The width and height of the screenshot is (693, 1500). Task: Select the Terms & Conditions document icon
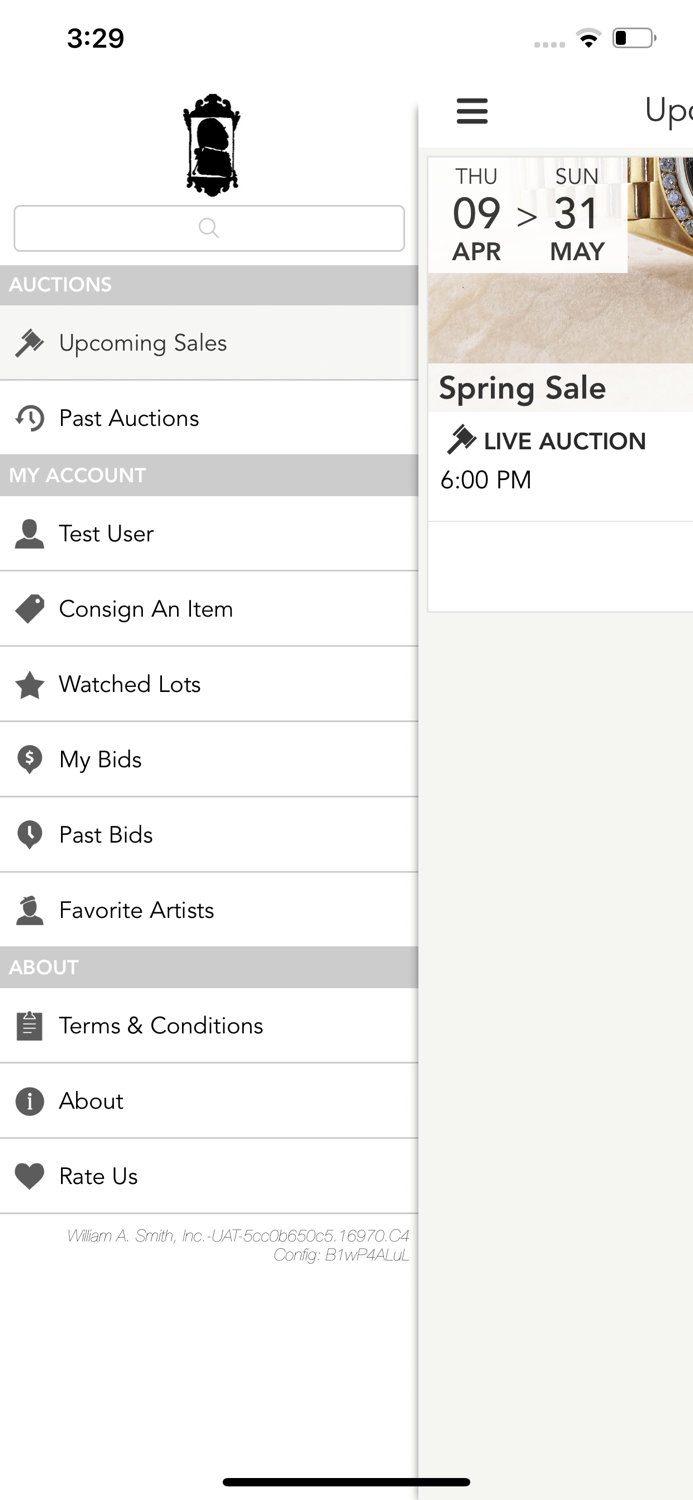tap(30, 1025)
